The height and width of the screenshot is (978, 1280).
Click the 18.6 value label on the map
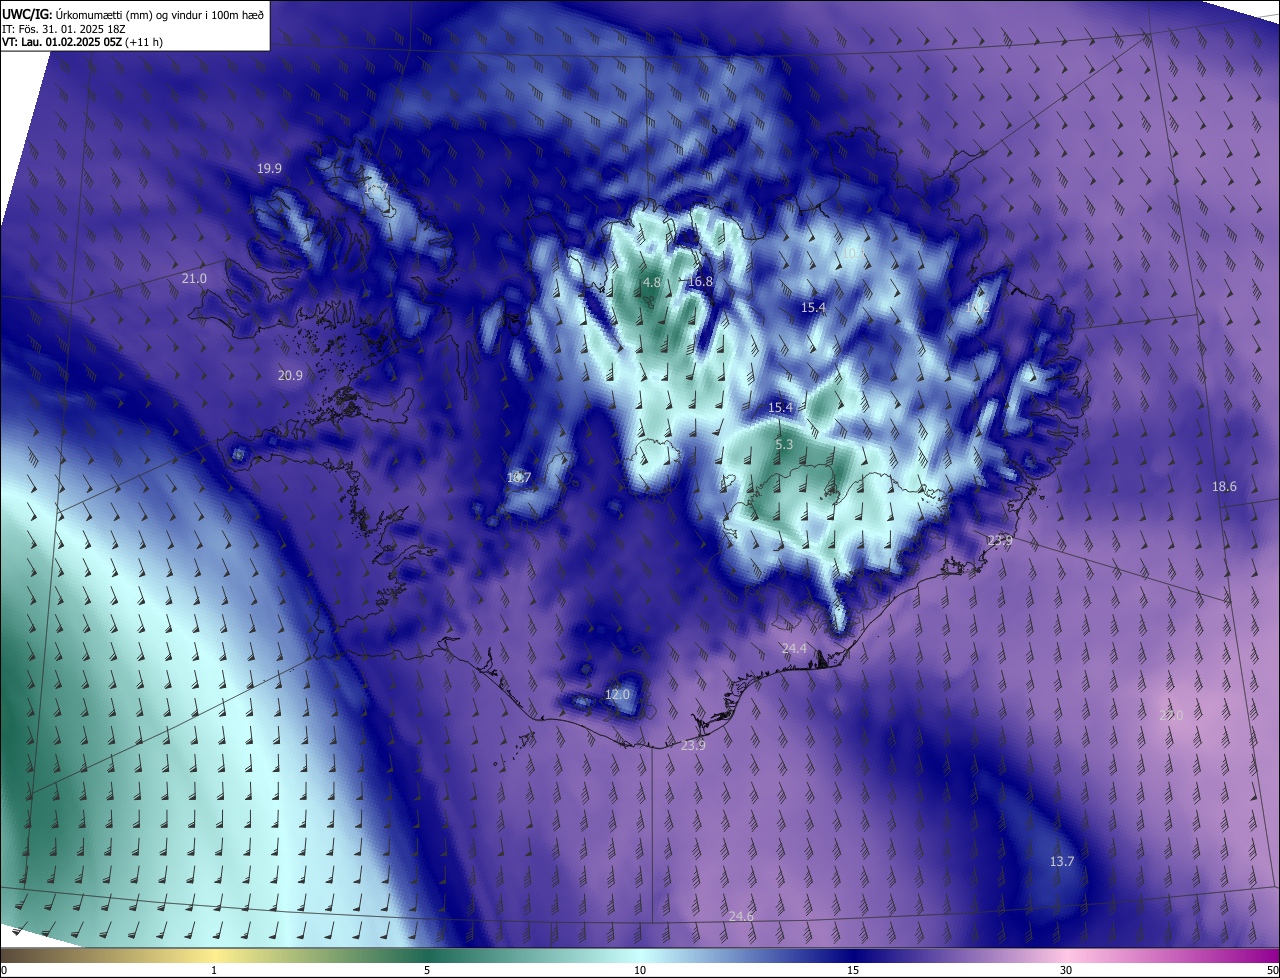coord(1224,487)
